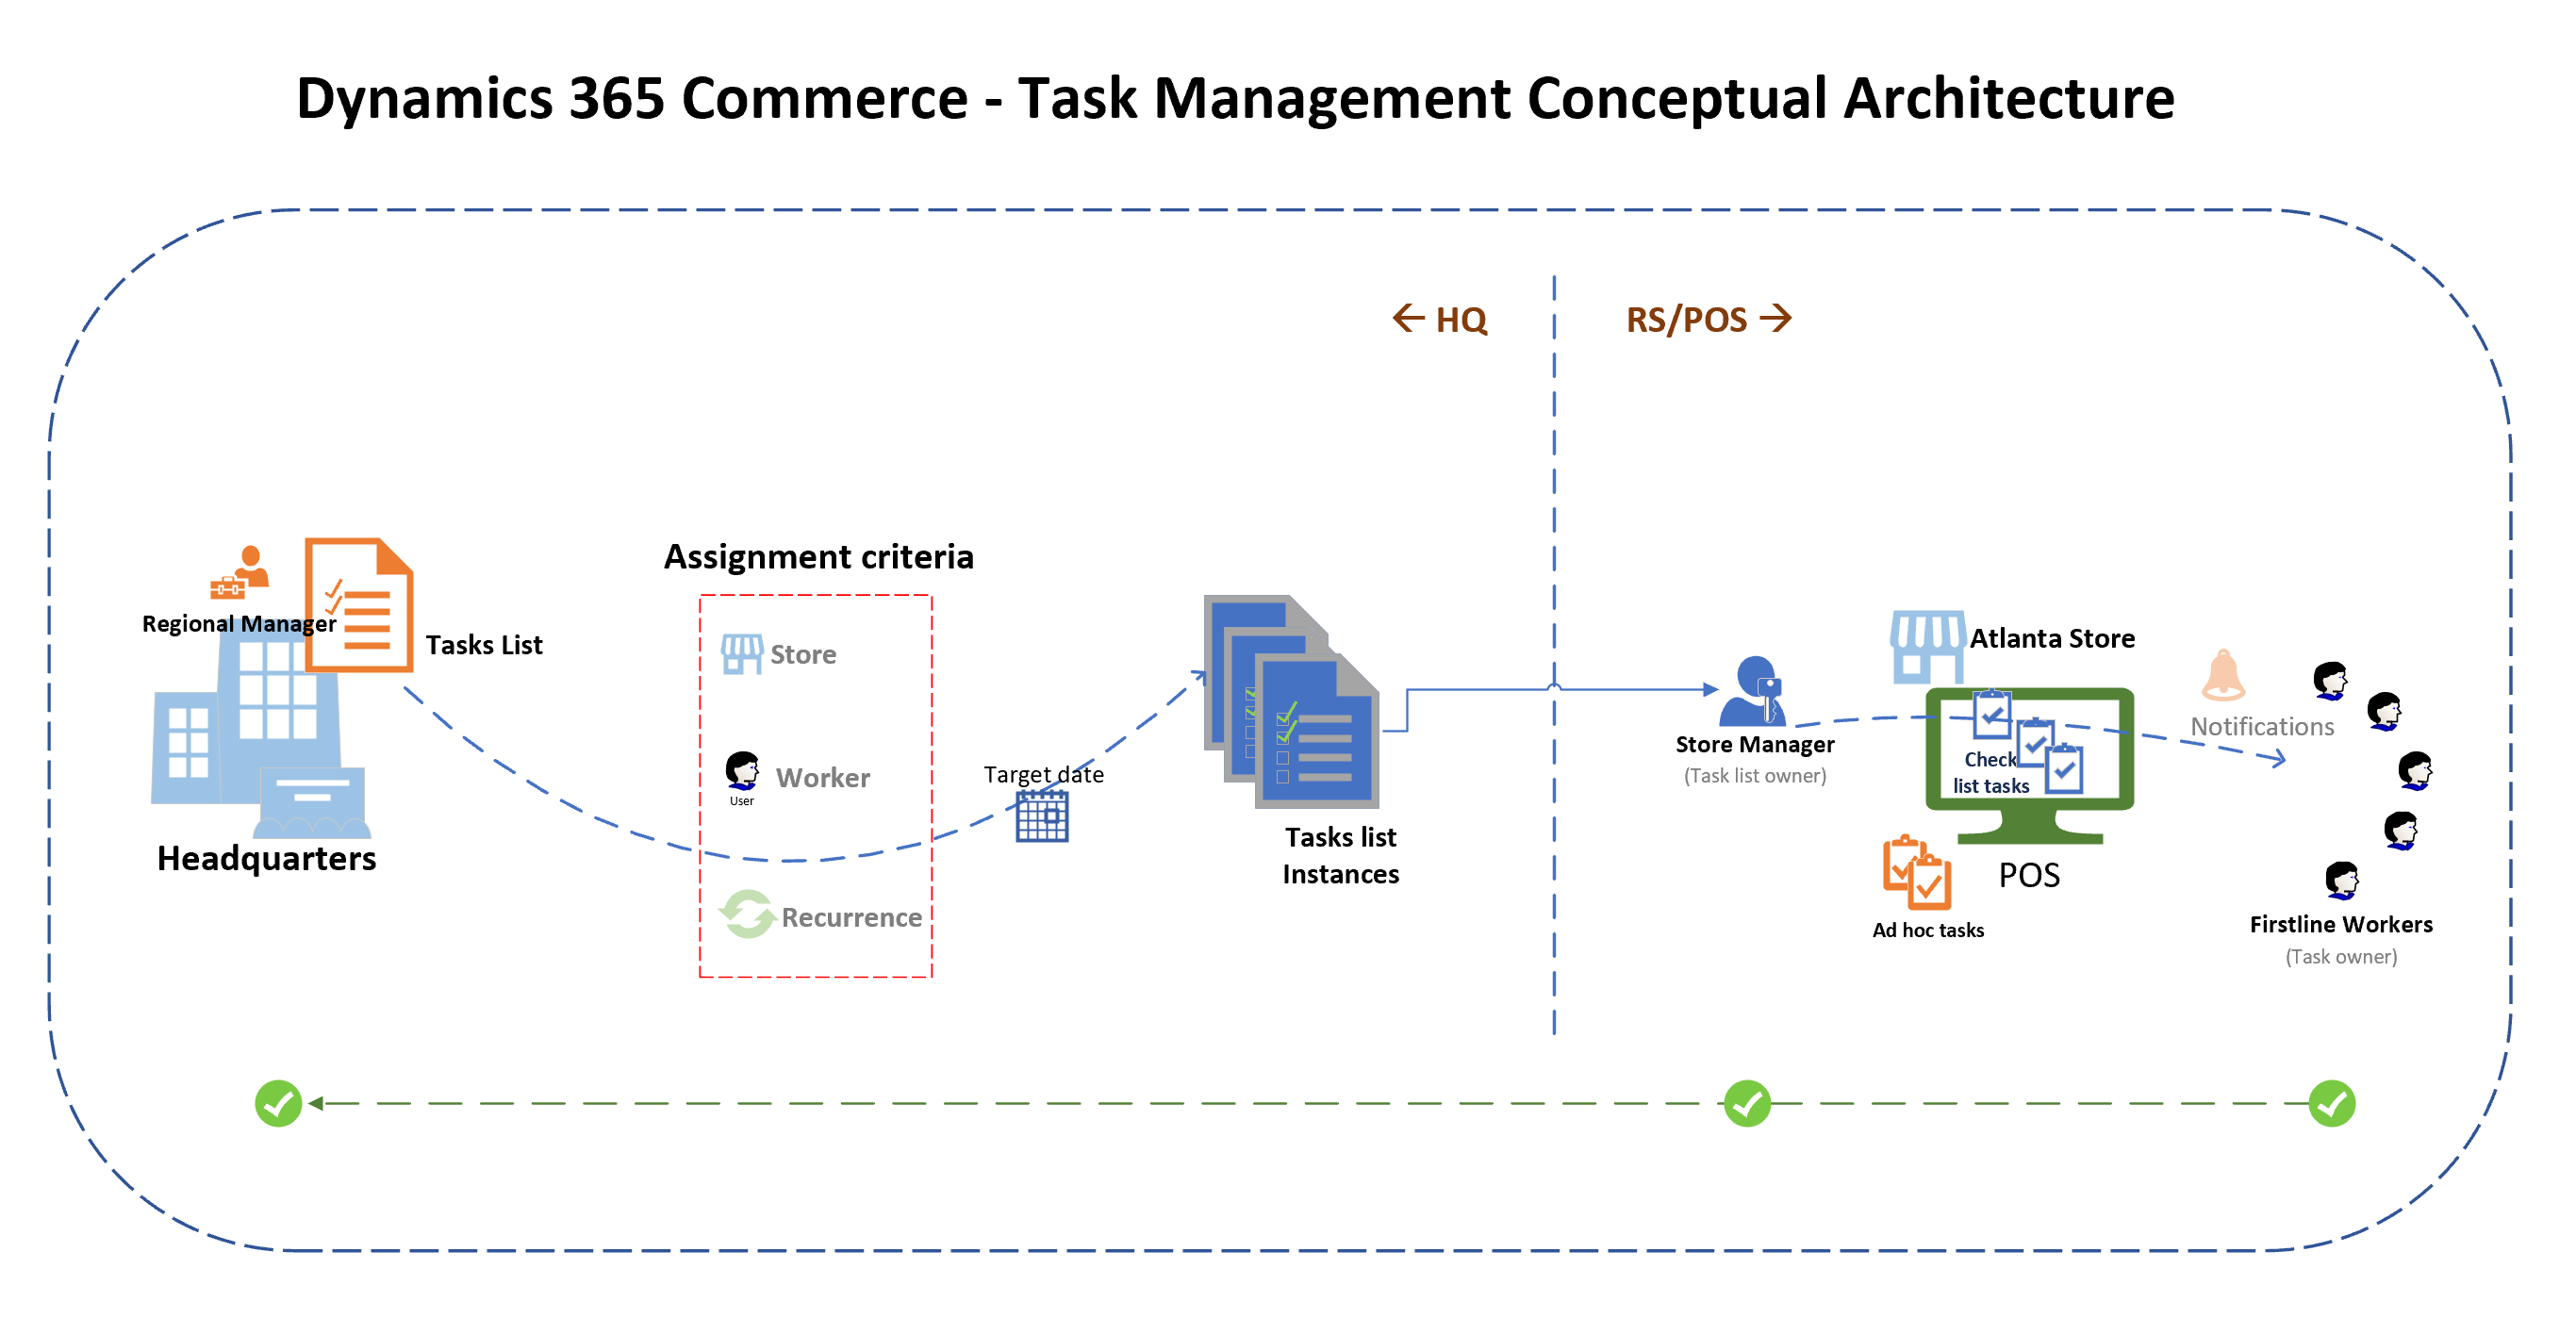Image resolution: width=2576 pixels, height=1318 pixels.
Task: Click the Notifications bell icon at Atlanta Store
Action: coord(2220,670)
